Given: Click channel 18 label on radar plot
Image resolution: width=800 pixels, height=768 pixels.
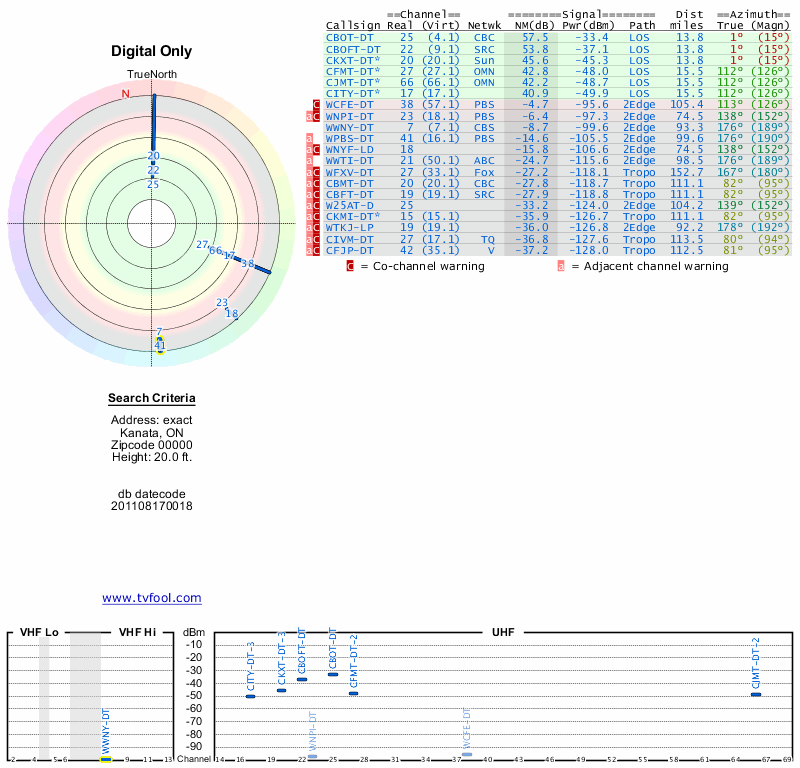Looking at the screenshot, I should (x=232, y=314).
